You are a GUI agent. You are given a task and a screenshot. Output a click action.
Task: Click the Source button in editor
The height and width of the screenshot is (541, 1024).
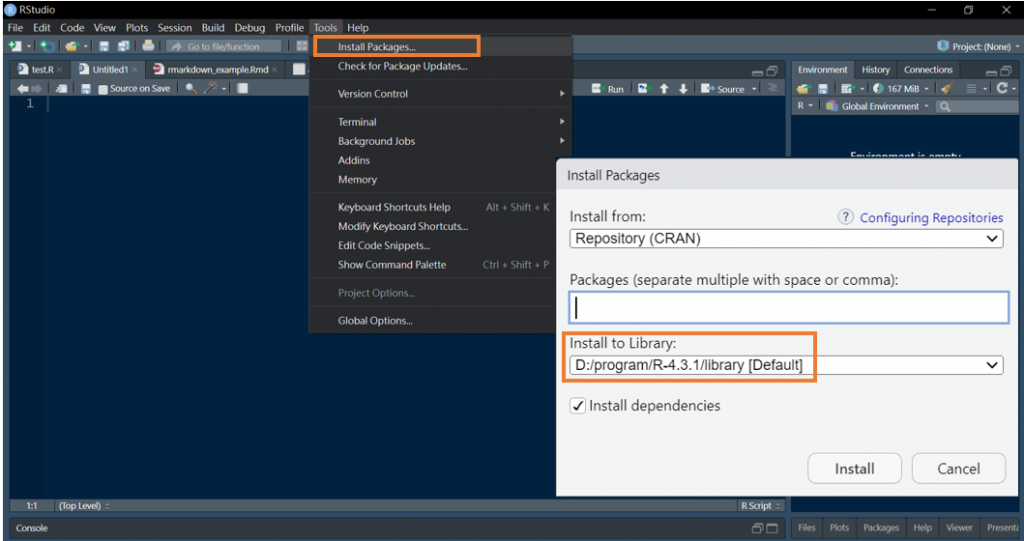click(723, 89)
